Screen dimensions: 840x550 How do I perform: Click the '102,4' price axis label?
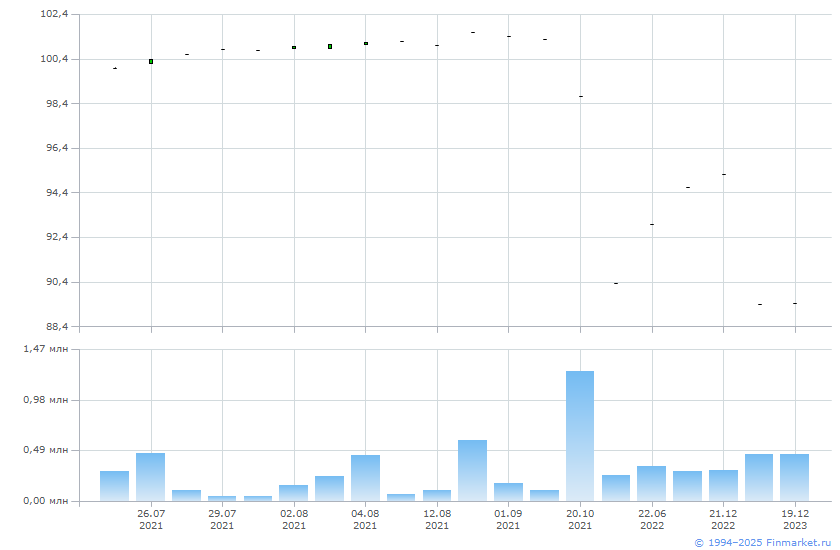coord(55,14)
